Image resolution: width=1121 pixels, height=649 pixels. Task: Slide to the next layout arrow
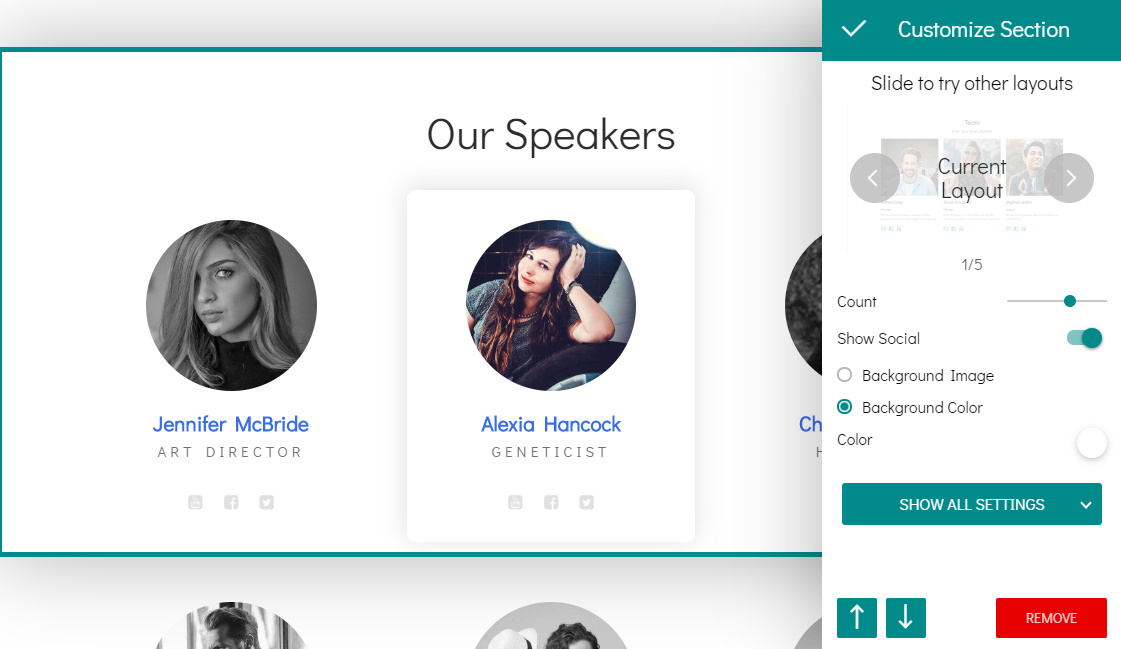(1069, 178)
